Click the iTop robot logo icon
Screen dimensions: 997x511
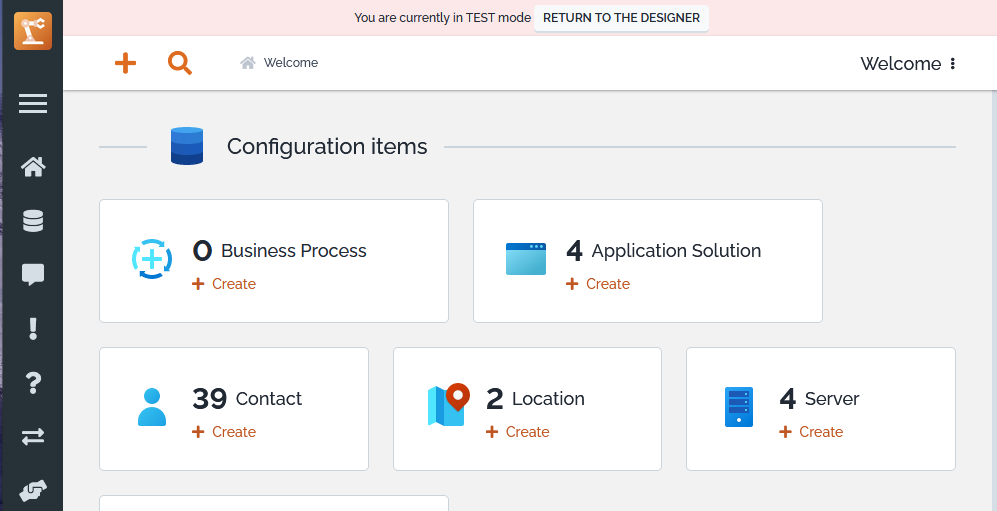click(x=32, y=30)
